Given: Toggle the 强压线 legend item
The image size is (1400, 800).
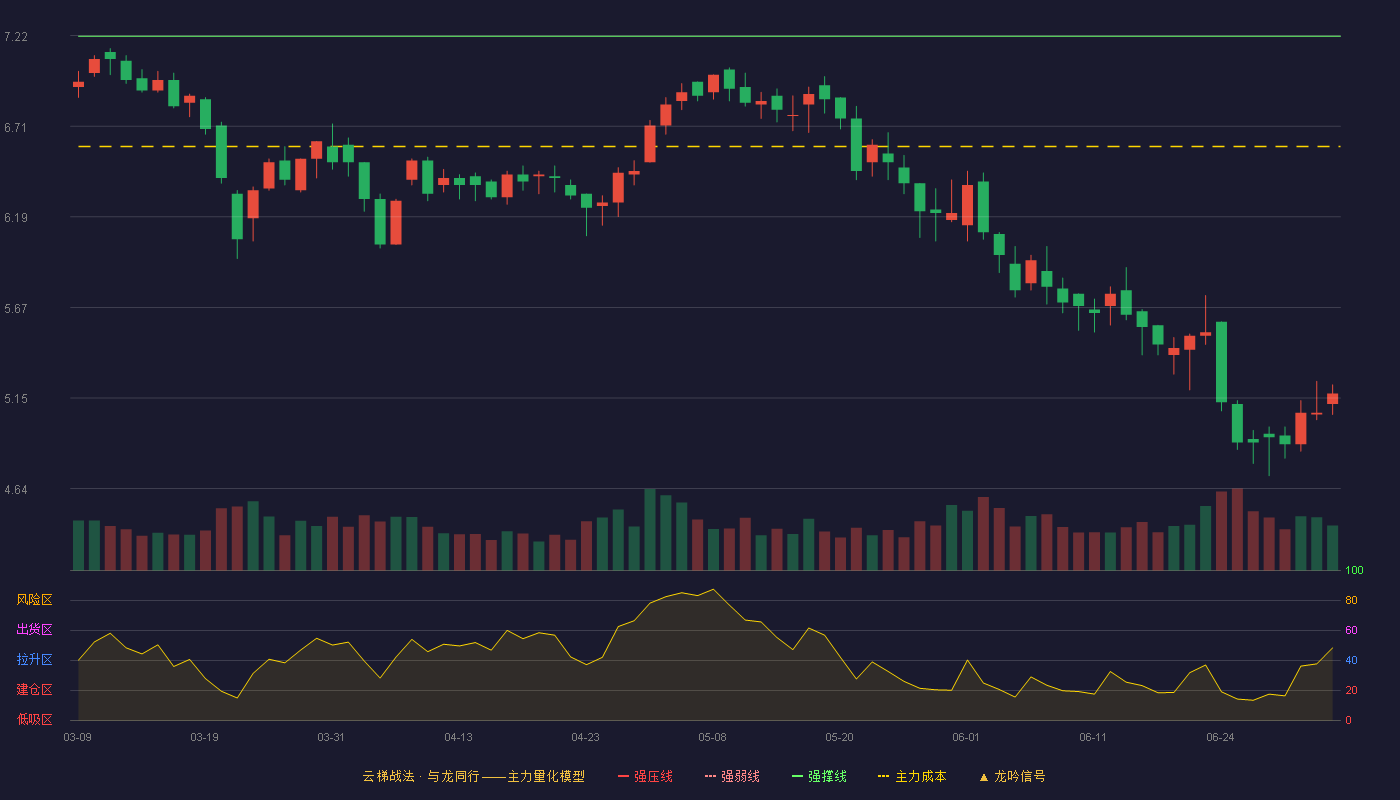Looking at the screenshot, I should coord(645,776).
